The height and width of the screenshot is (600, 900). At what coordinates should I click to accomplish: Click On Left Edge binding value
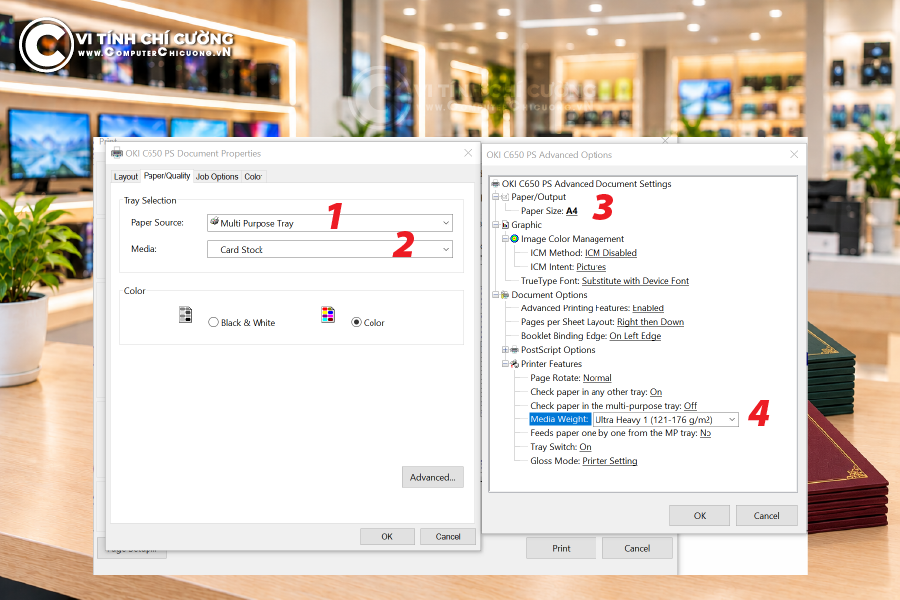(635, 336)
